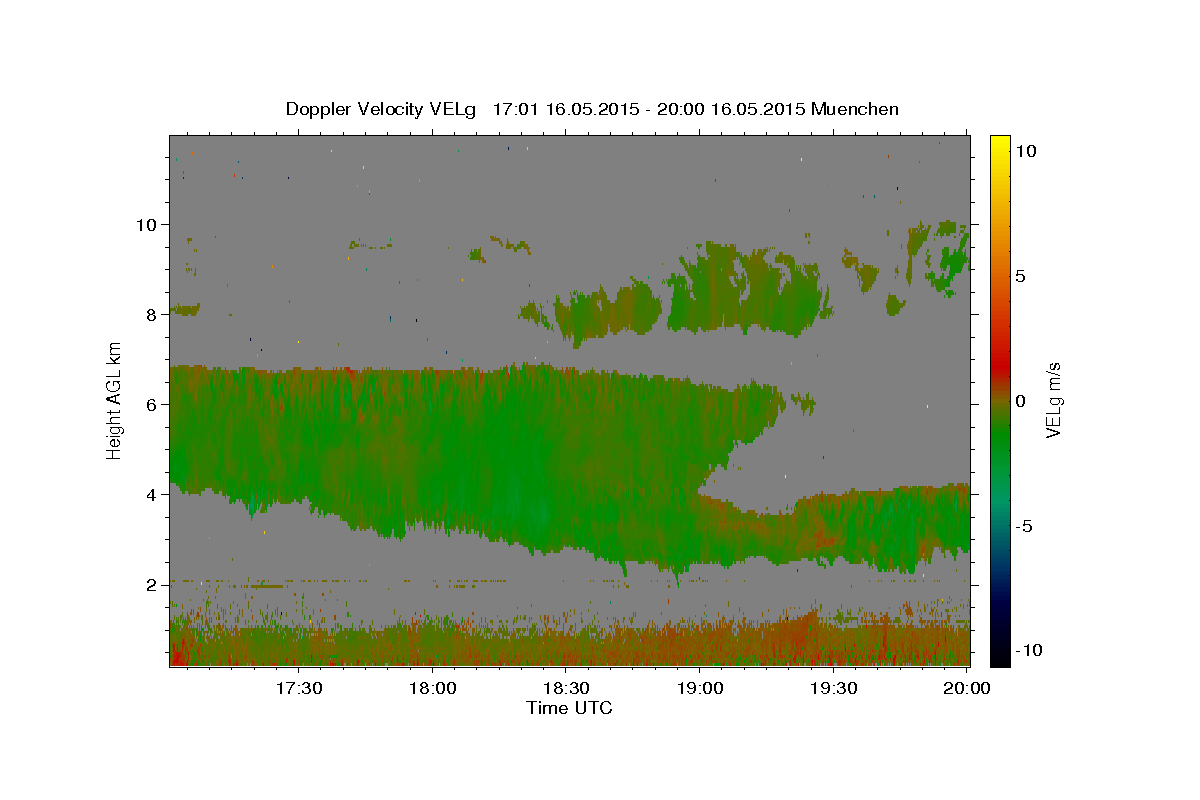Viewport: 1200px width, 800px height.
Task: Click the height tick label 4
Action: pos(153,494)
